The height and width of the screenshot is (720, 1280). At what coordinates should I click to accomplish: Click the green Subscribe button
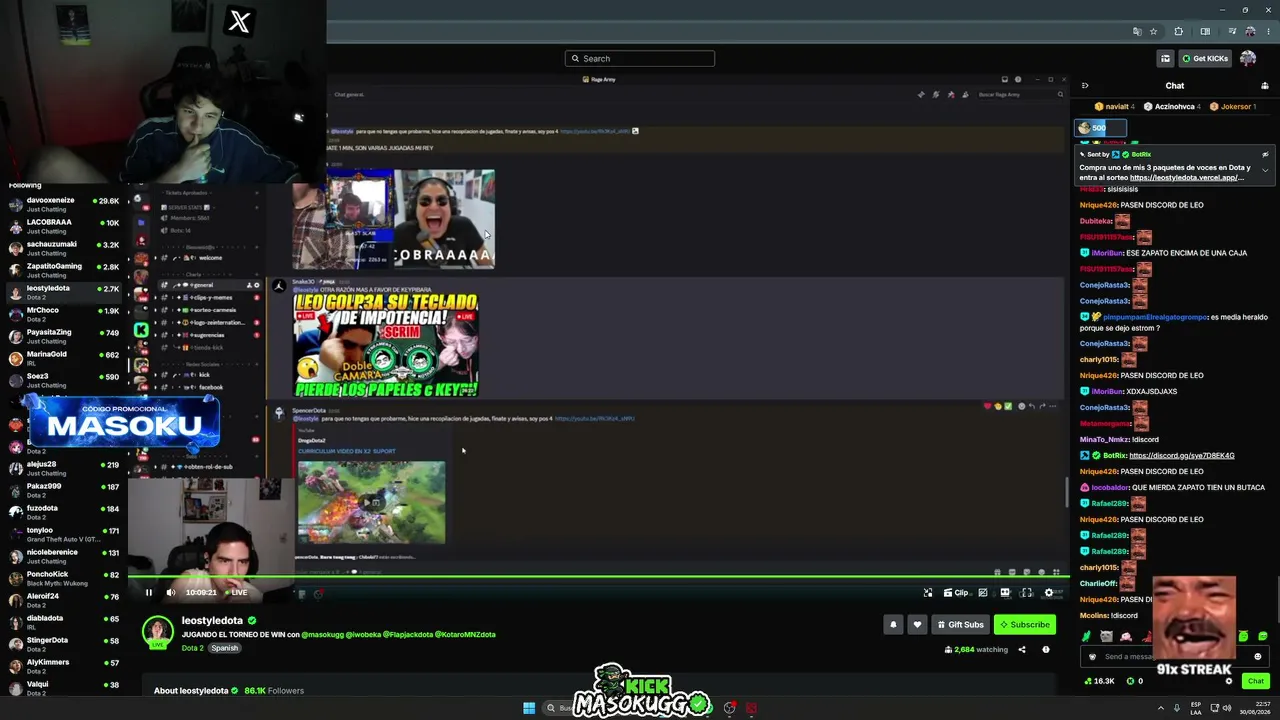point(1025,624)
